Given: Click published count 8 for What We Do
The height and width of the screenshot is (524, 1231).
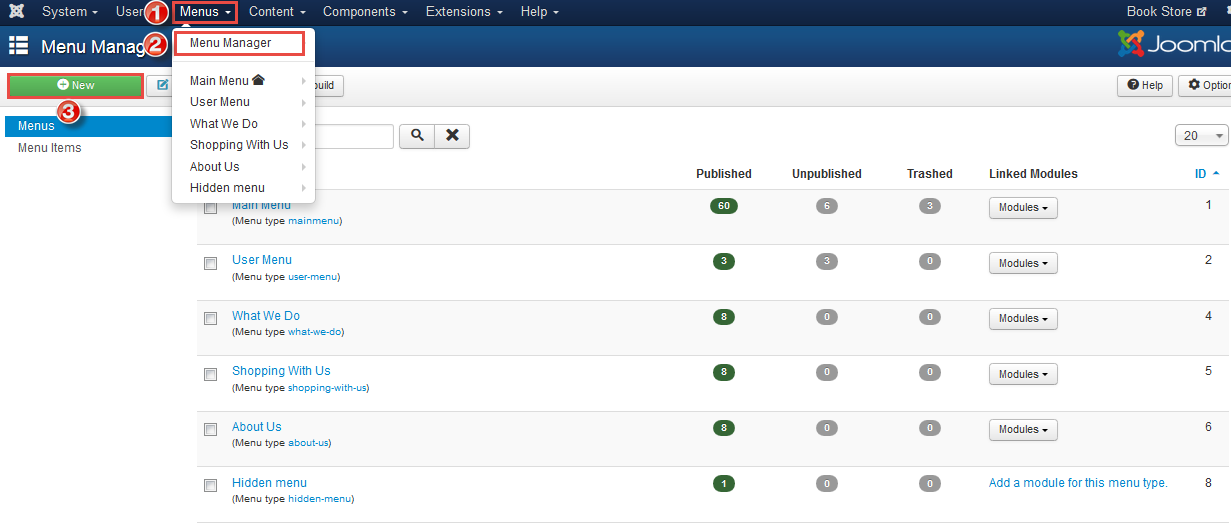Looking at the screenshot, I should tap(723, 317).
